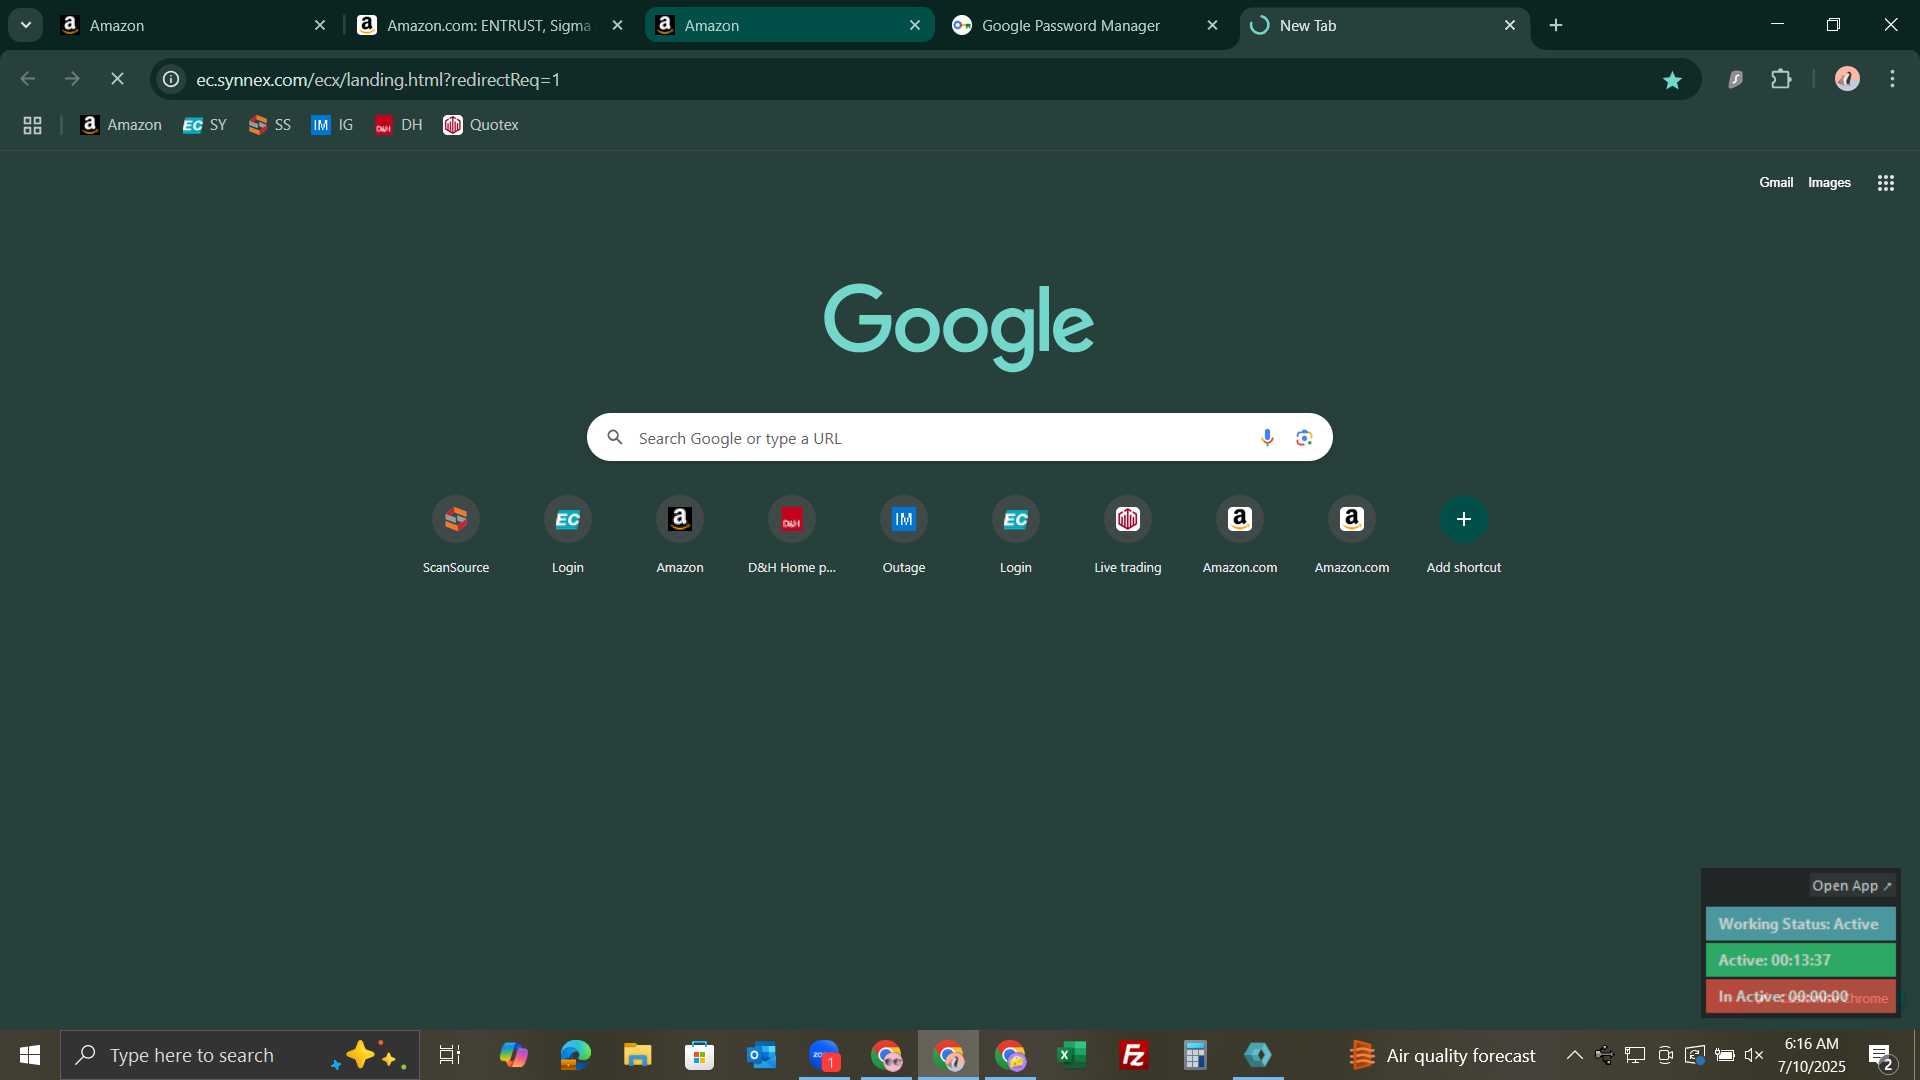Click the taskbar search box
Viewport: 1920px width, 1080px height.
(x=240, y=1055)
